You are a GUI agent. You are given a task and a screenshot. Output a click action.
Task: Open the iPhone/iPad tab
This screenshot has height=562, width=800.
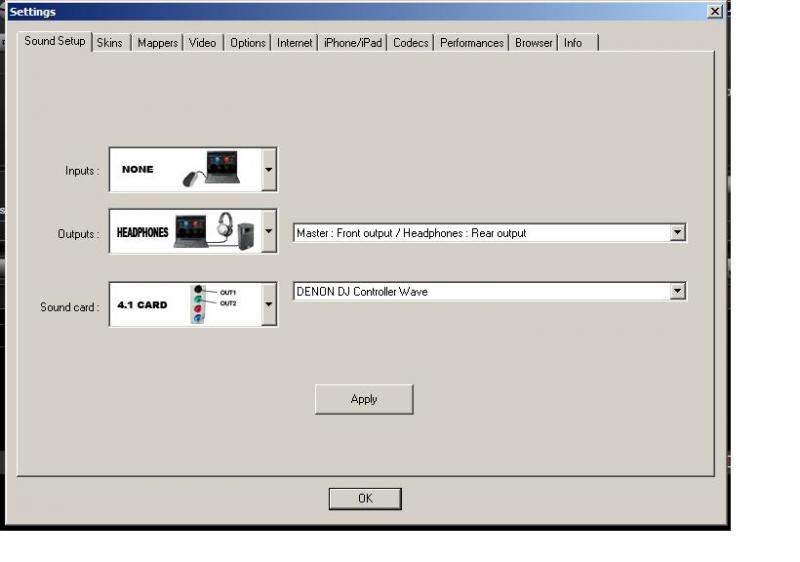353,43
